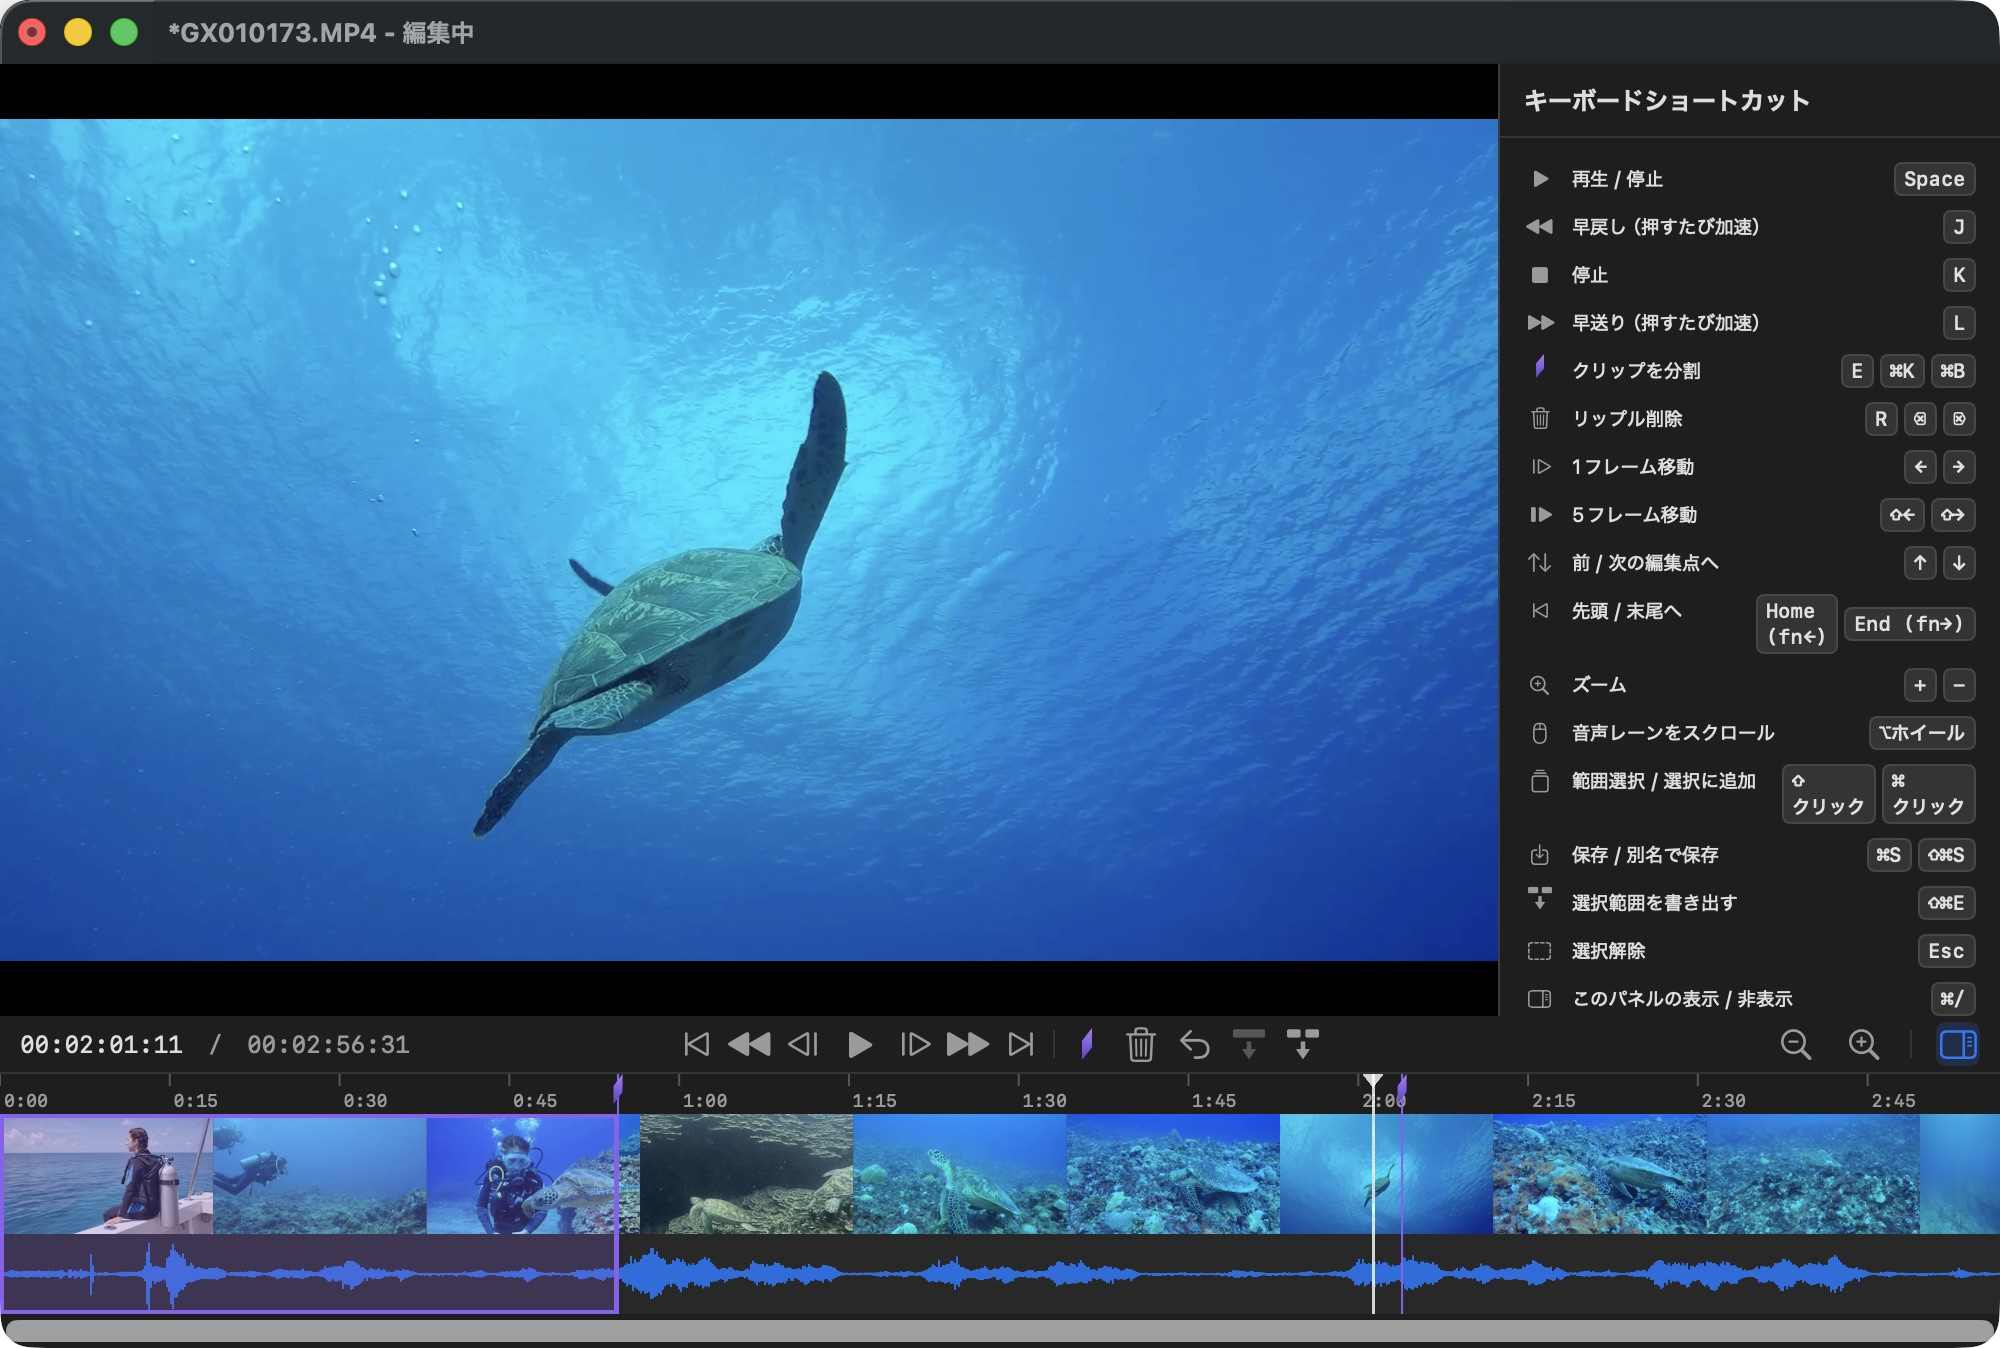Click the up arrow badge for previous edit point
The width and height of the screenshot is (2000, 1348).
pos(1920,563)
